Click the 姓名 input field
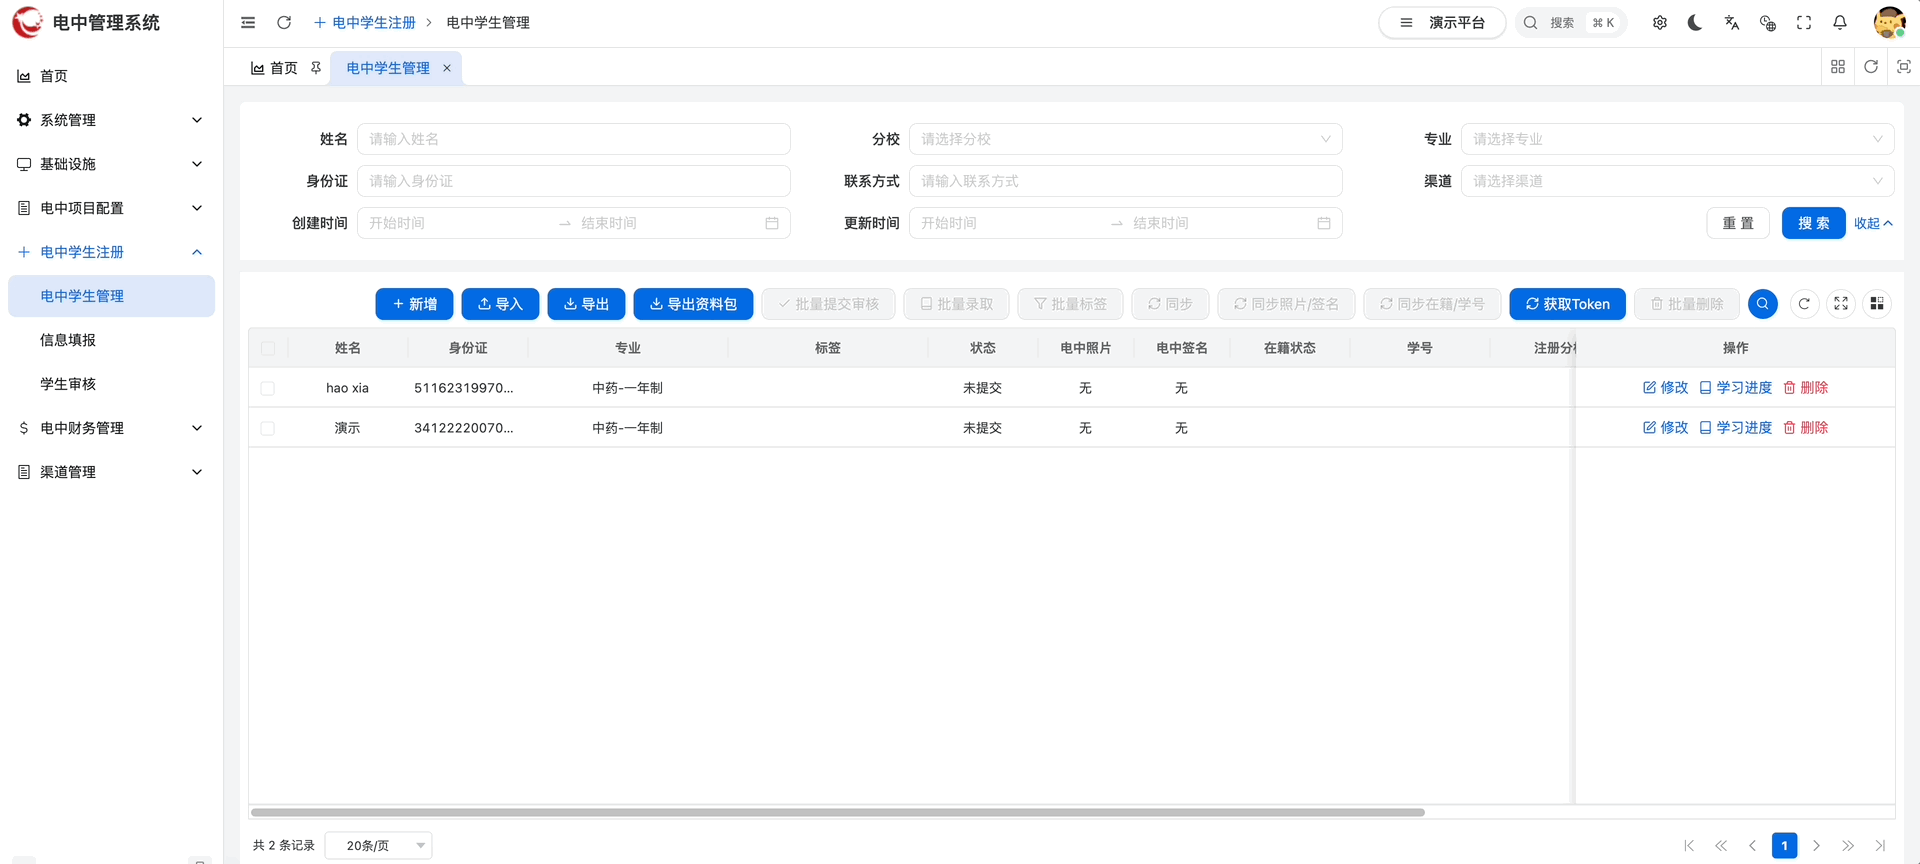This screenshot has height=864, width=1920. [x=573, y=139]
